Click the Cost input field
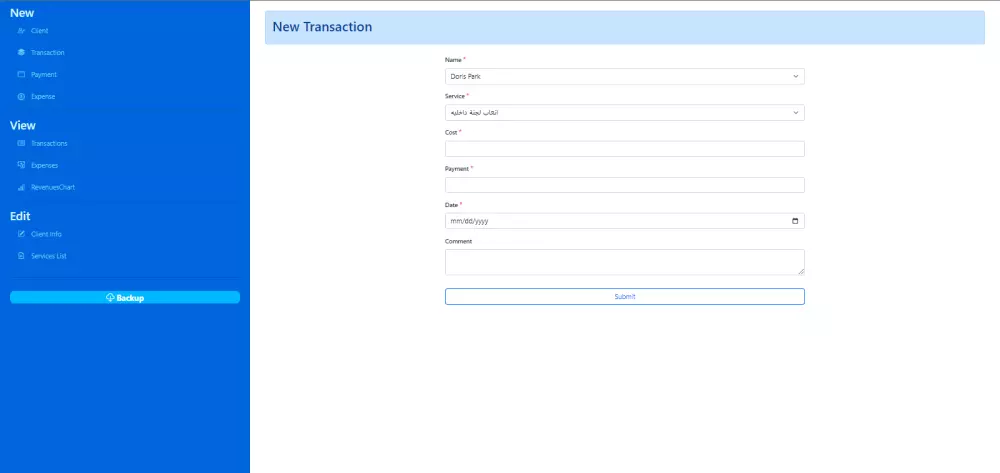This screenshot has width=1000, height=473. click(625, 149)
